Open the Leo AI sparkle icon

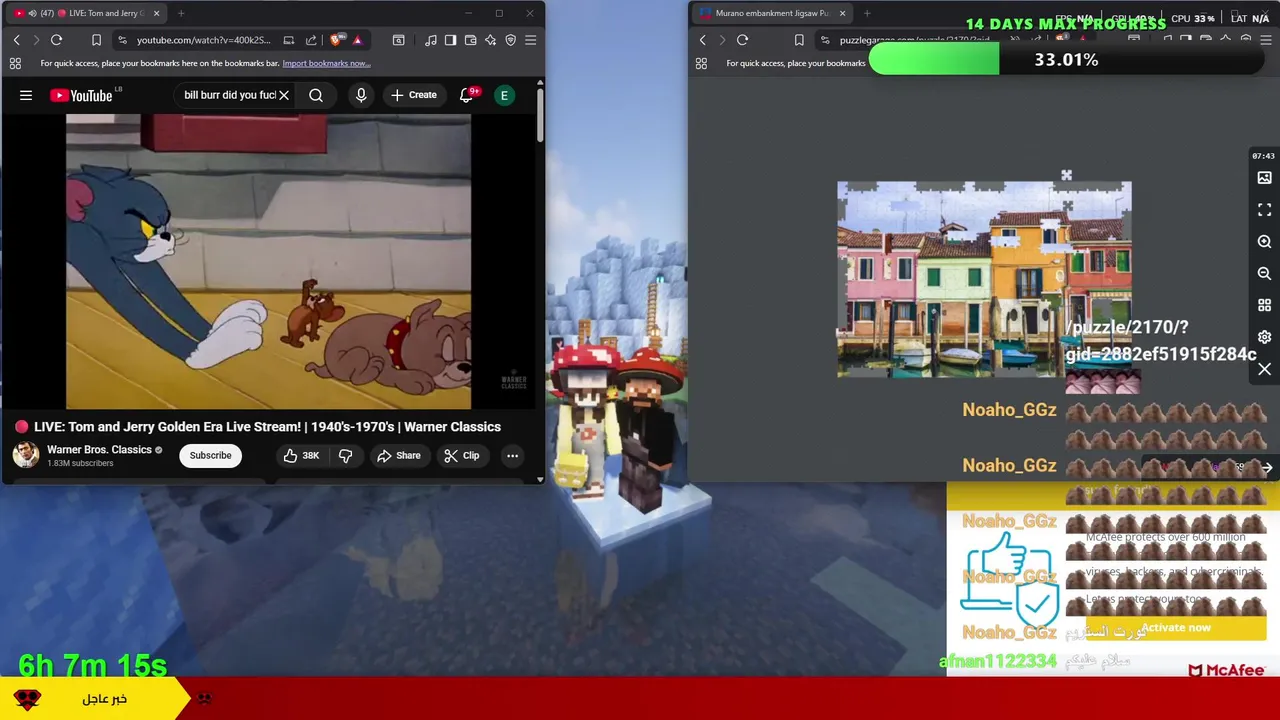(490, 40)
